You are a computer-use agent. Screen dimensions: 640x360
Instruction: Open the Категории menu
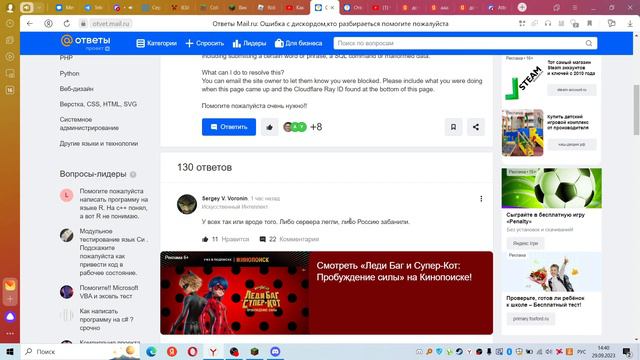156,43
